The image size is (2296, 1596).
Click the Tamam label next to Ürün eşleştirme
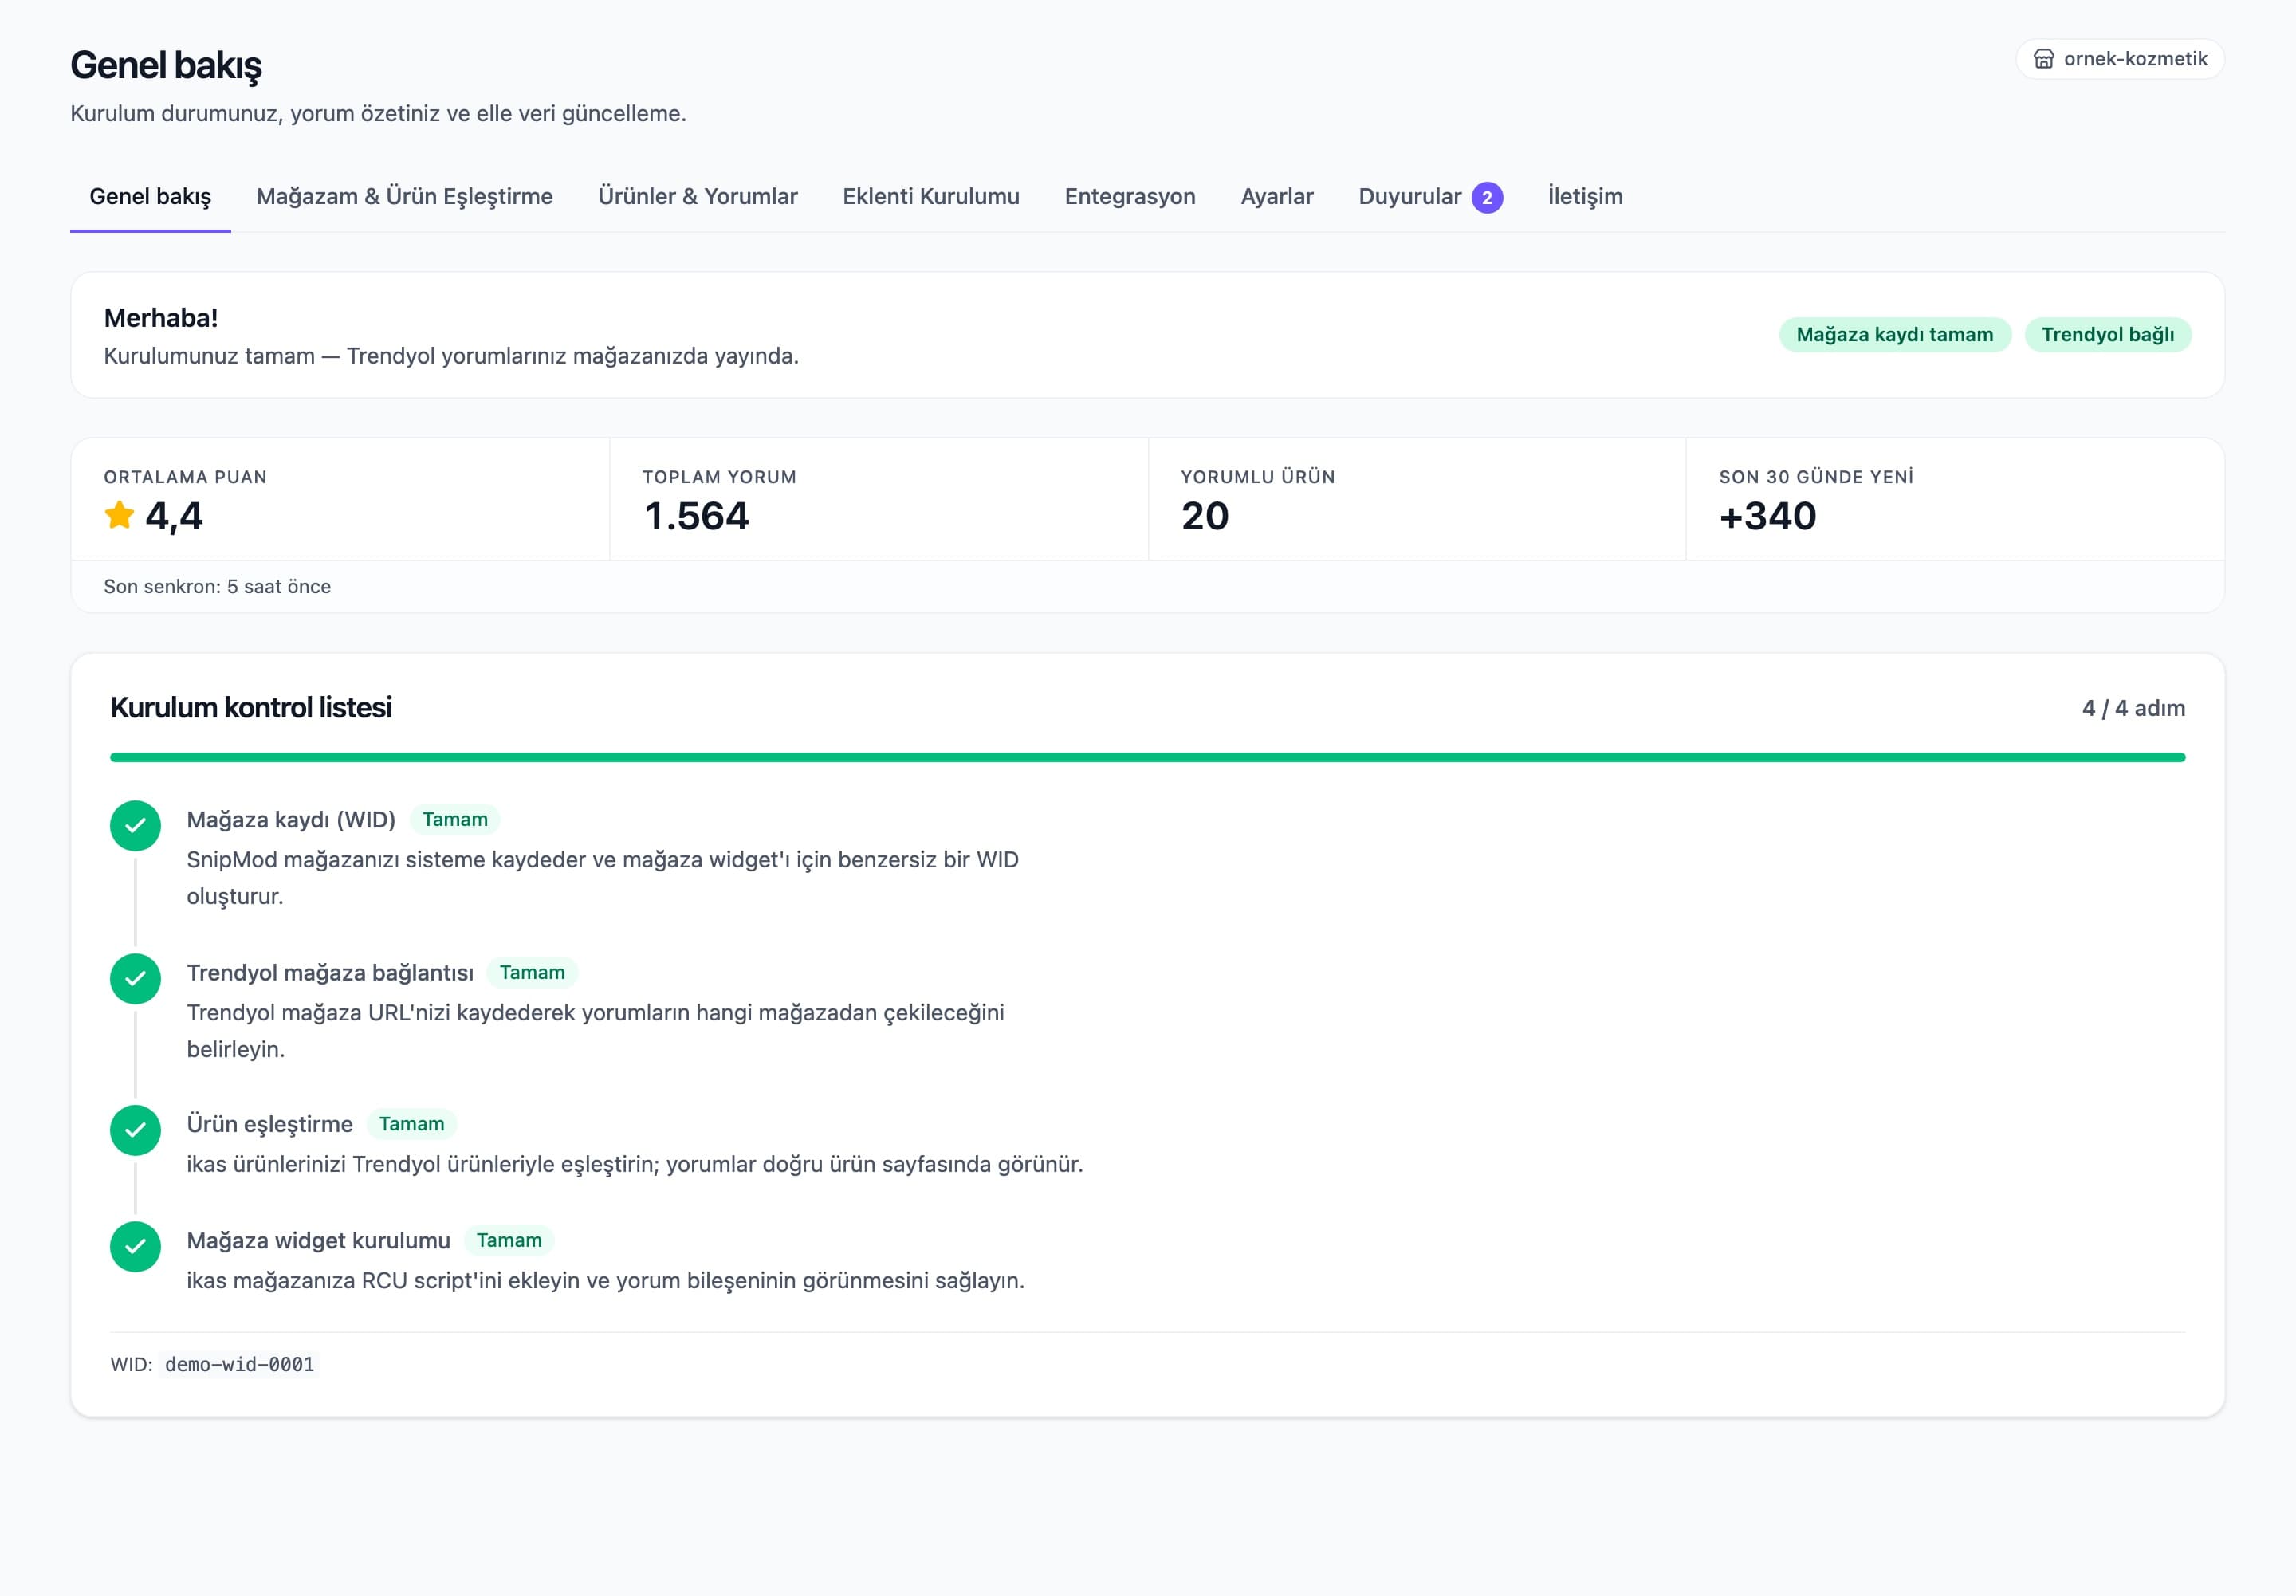coord(411,1124)
